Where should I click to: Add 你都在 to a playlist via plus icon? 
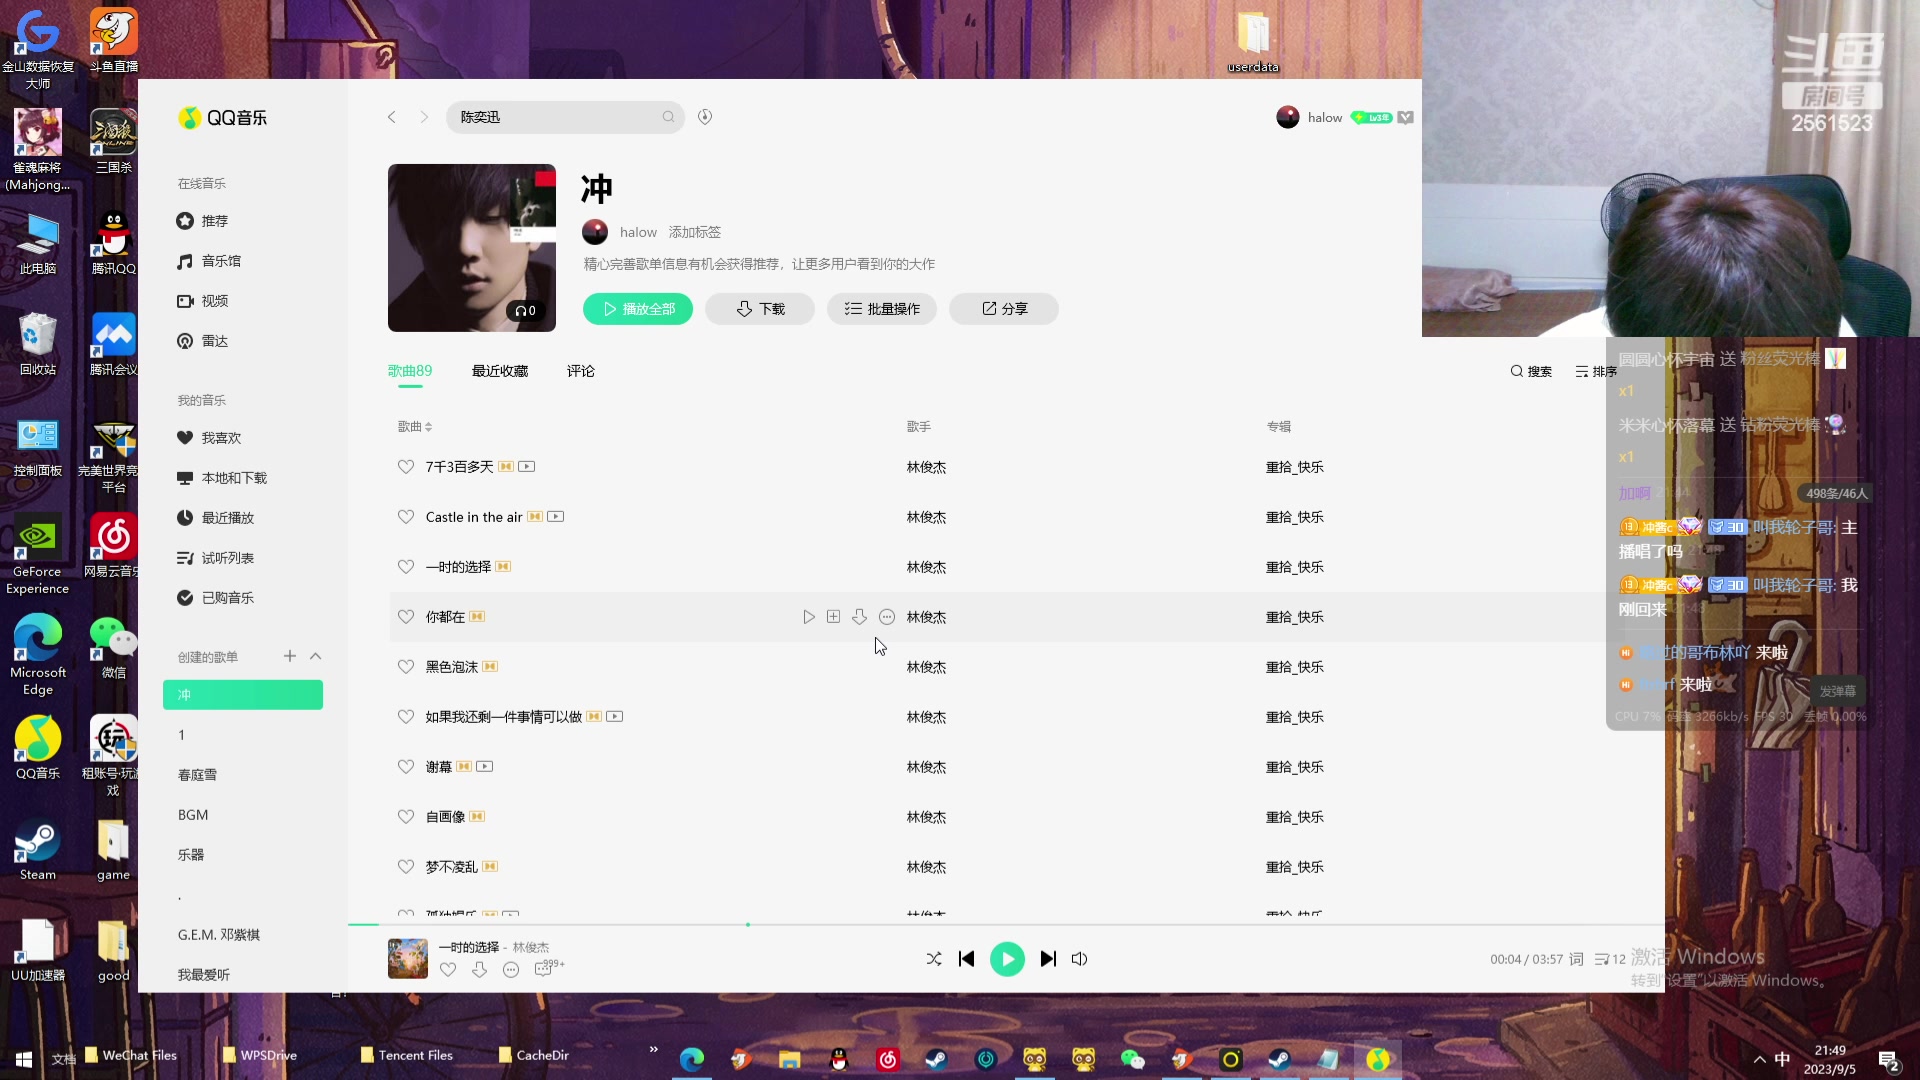click(833, 617)
